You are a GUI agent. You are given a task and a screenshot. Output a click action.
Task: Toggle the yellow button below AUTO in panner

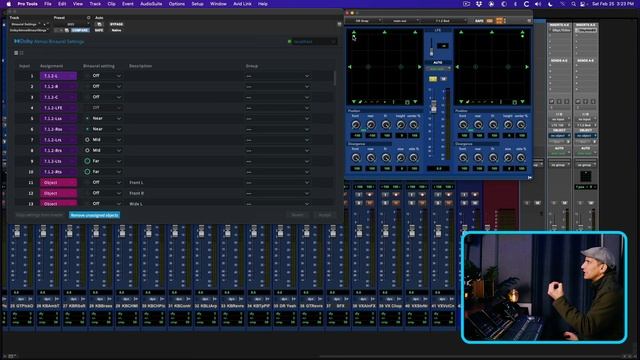point(433,79)
